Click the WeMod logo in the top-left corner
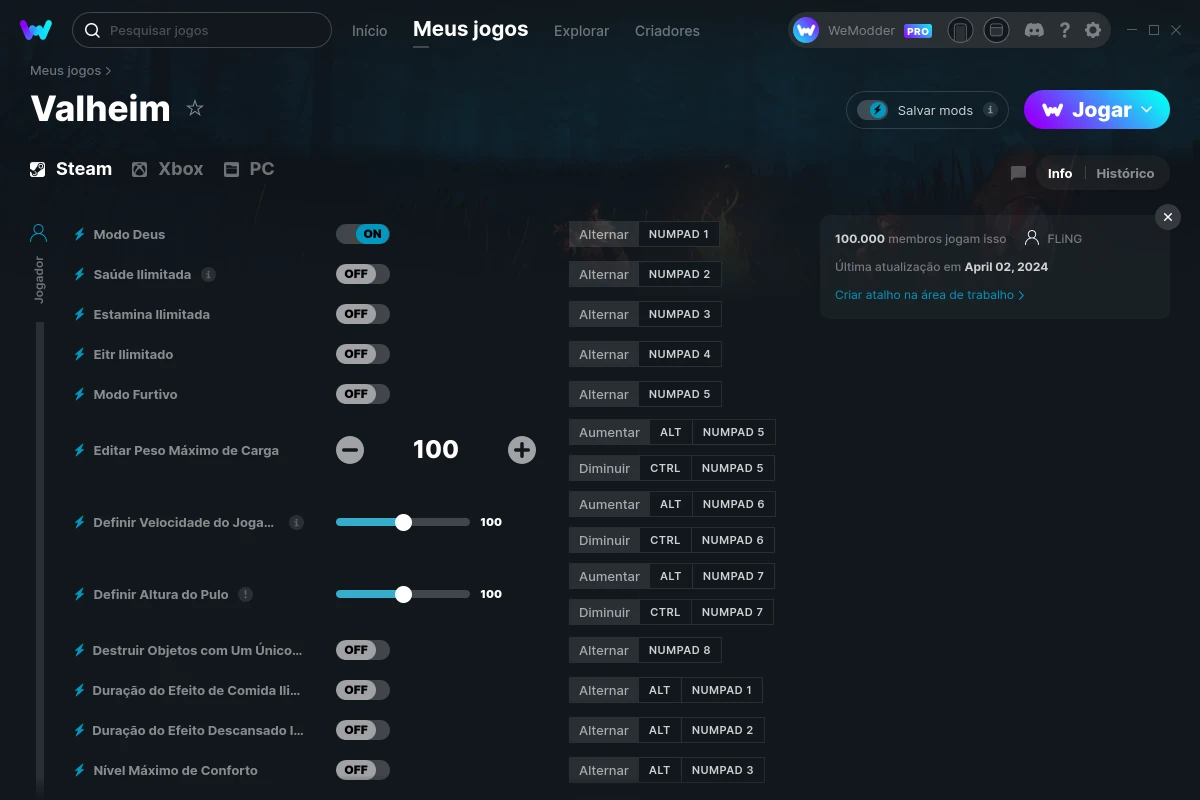The height and width of the screenshot is (800, 1200). (x=36, y=30)
